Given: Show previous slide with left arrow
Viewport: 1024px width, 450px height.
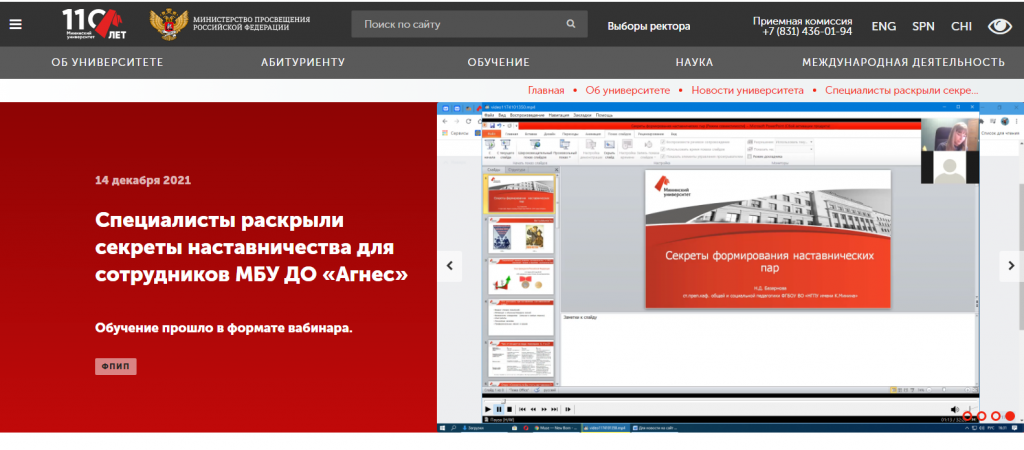Looking at the screenshot, I should [449, 266].
